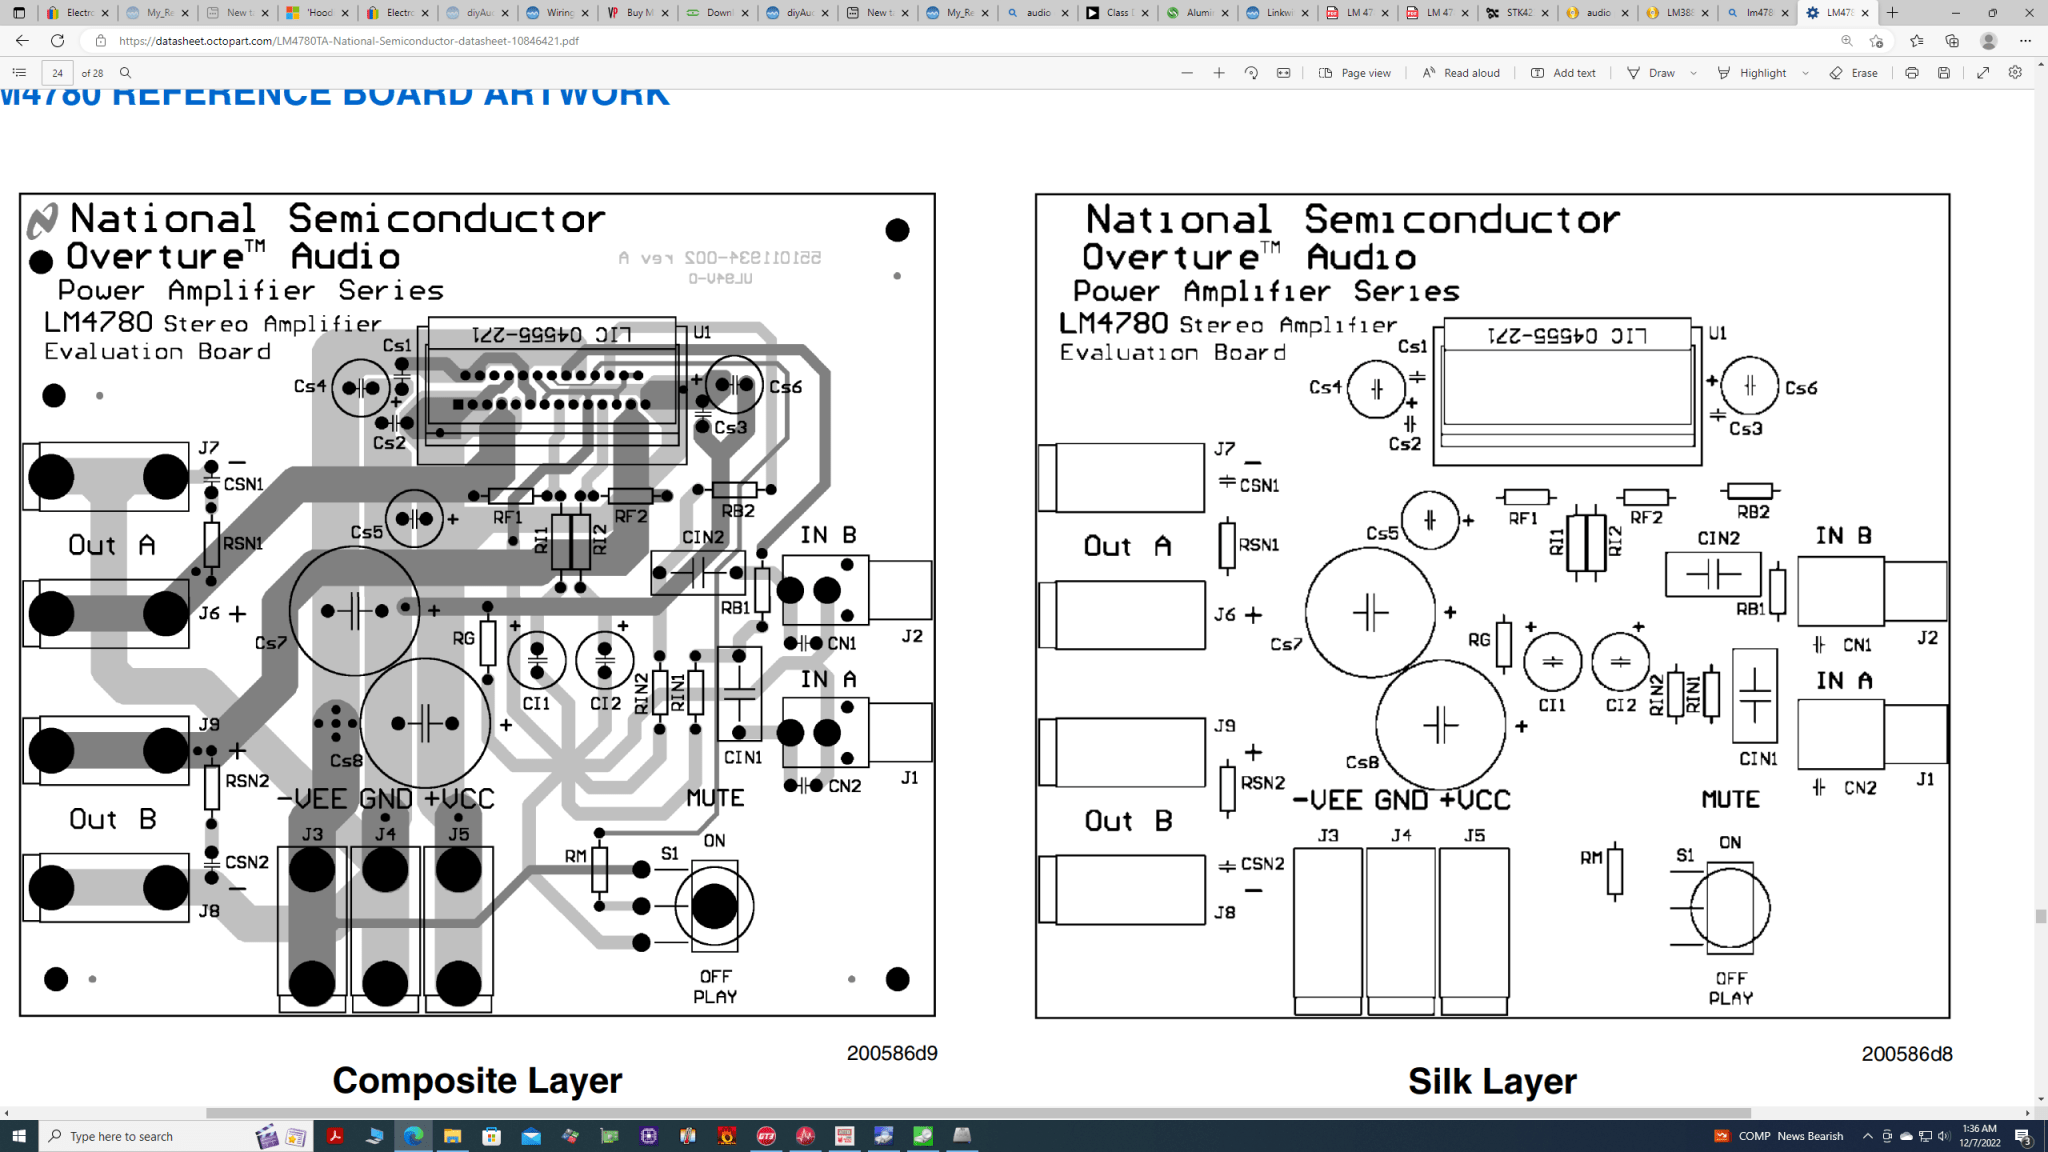Click the address bar URL

(349, 41)
